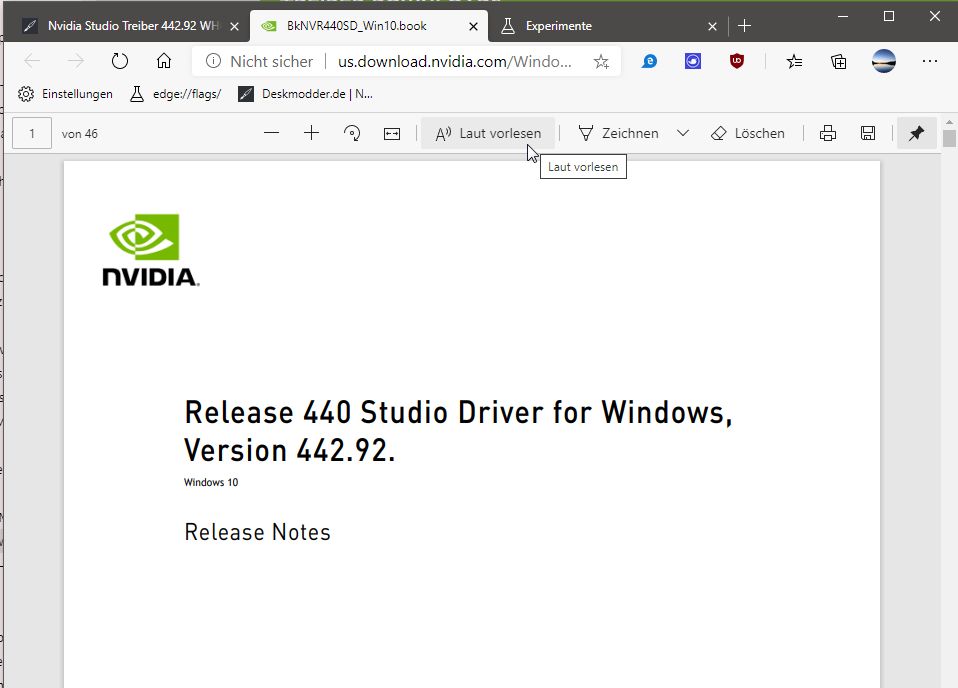Click the 'von 46' page count text
Viewport: 958px width, 688px height.
click(x=79, y=134)
